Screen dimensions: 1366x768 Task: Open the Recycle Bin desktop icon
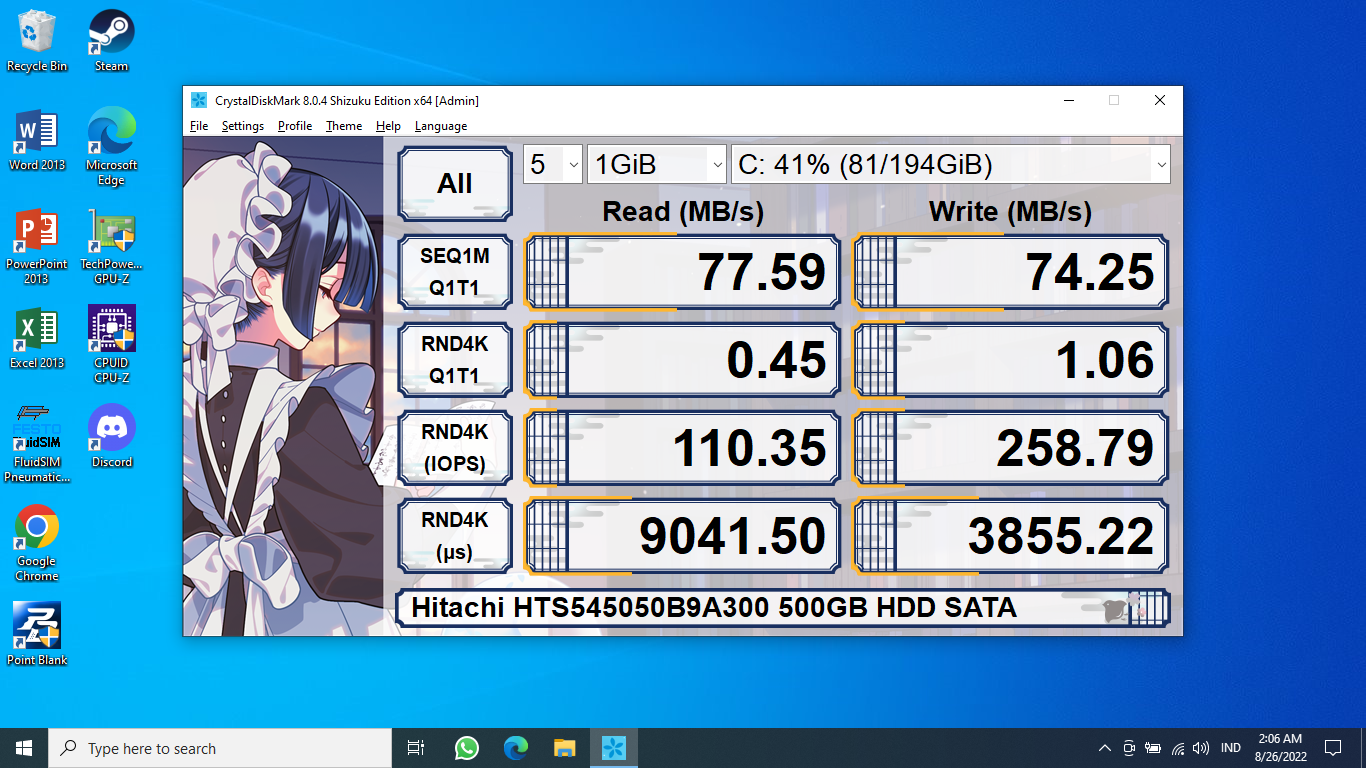[x=37, y=41]
